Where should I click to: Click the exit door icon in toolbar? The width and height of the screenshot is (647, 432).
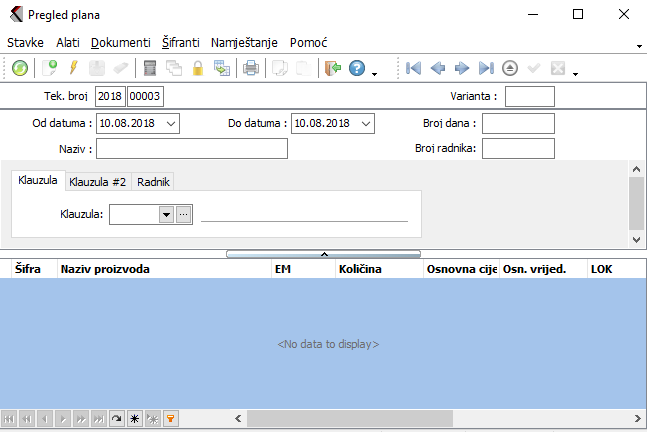pos(332,69)
